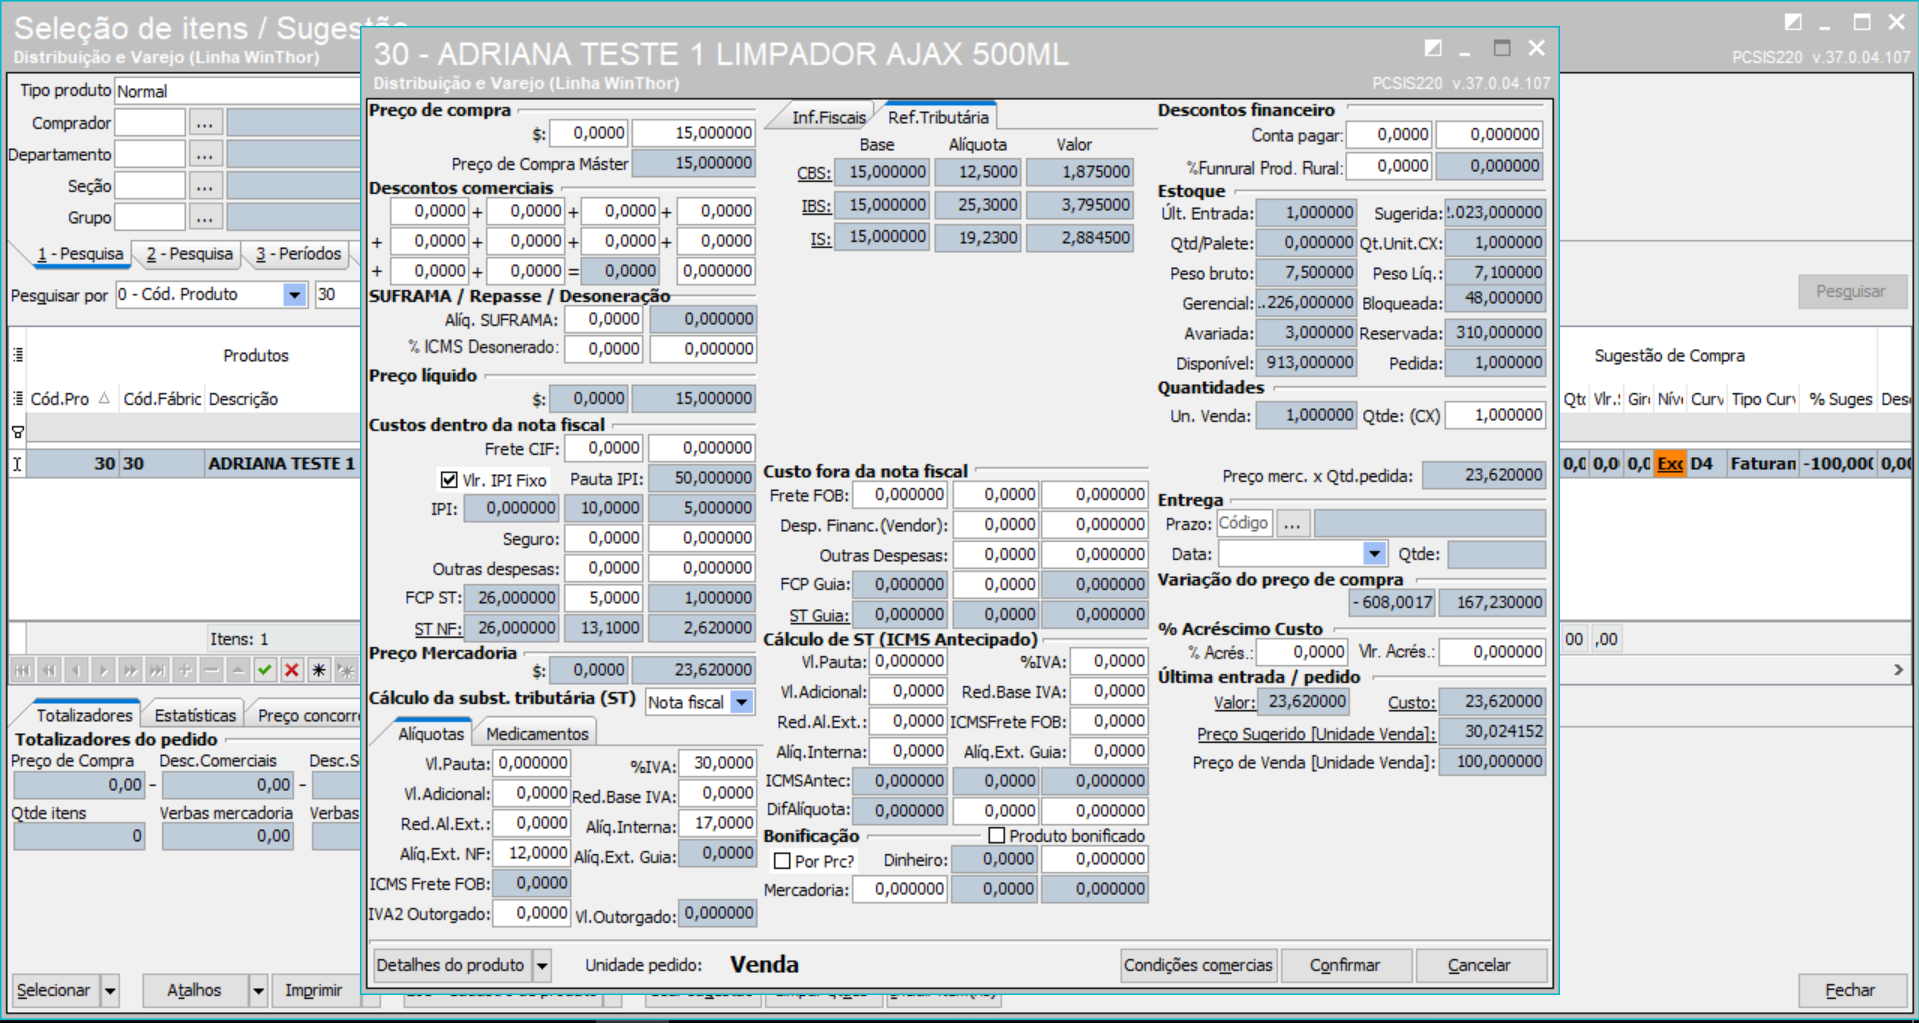Switch to the Inf.Fiscais tab
The image size is (1919, 1023).
coord(828,118)
